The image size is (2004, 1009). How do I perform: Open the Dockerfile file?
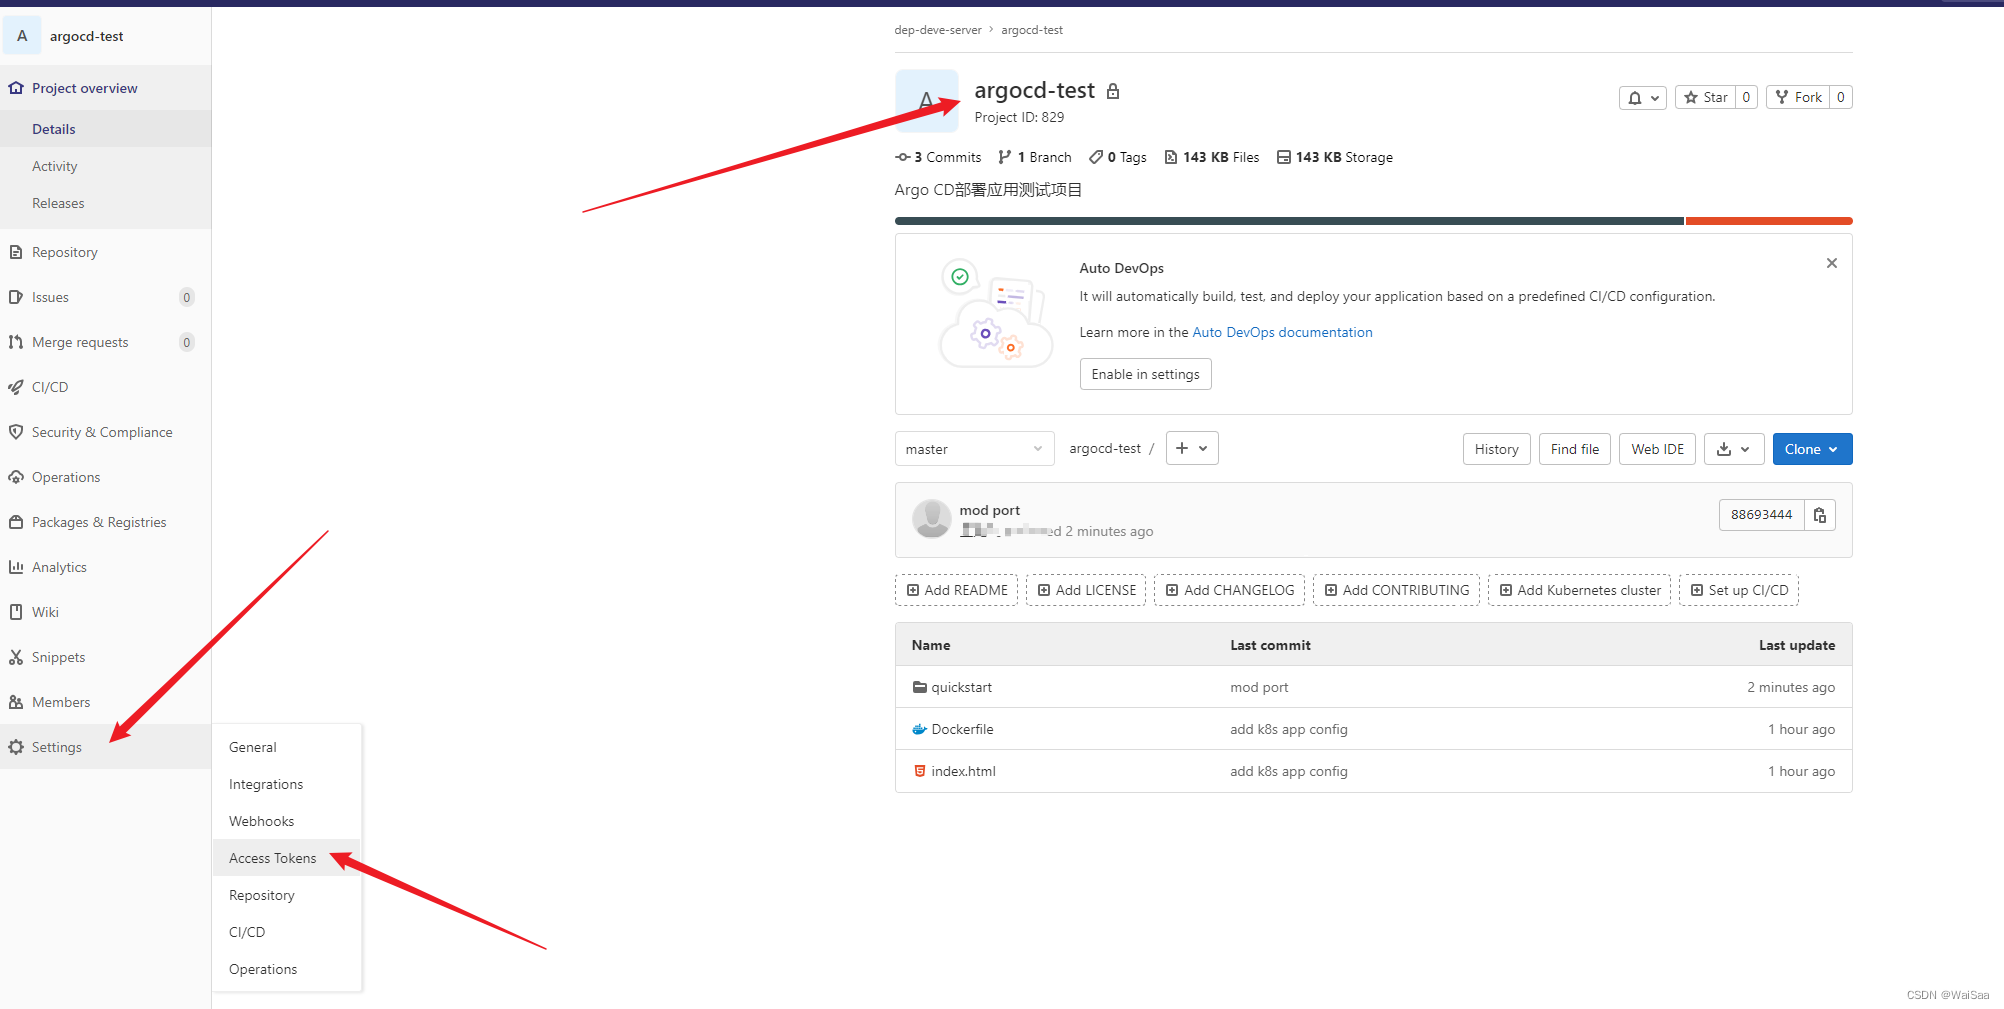(x=962, y=729)
